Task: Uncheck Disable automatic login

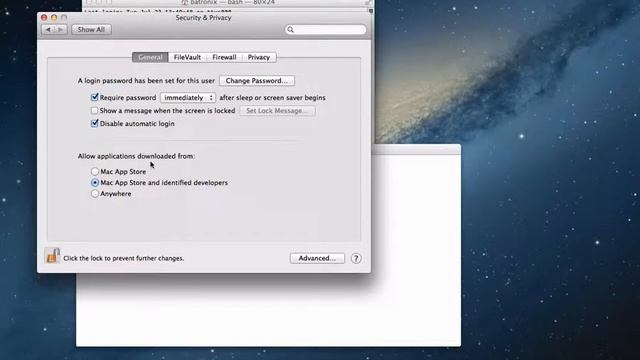Action: click(95, 123)
